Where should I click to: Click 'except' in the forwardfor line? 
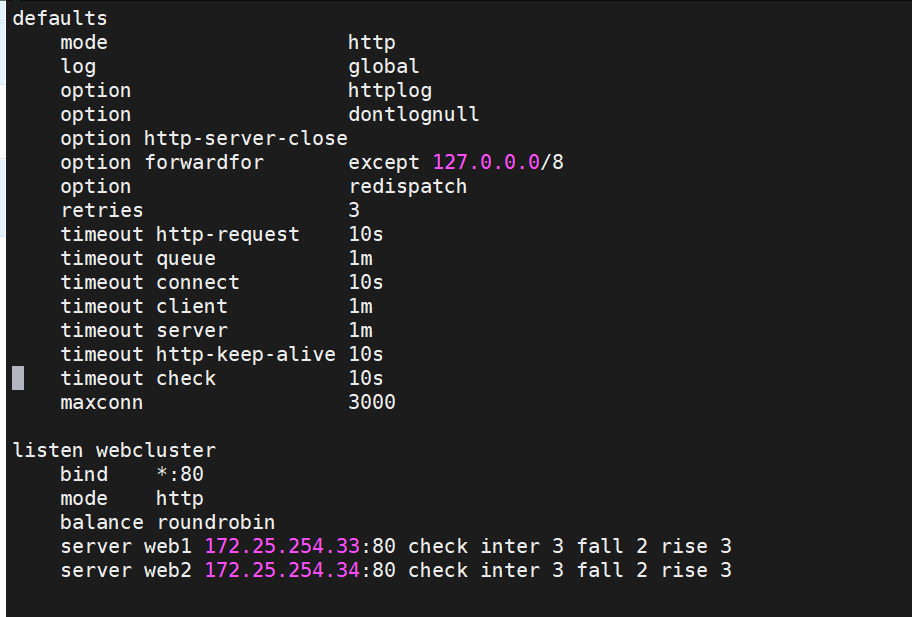[x=384, y=162]
